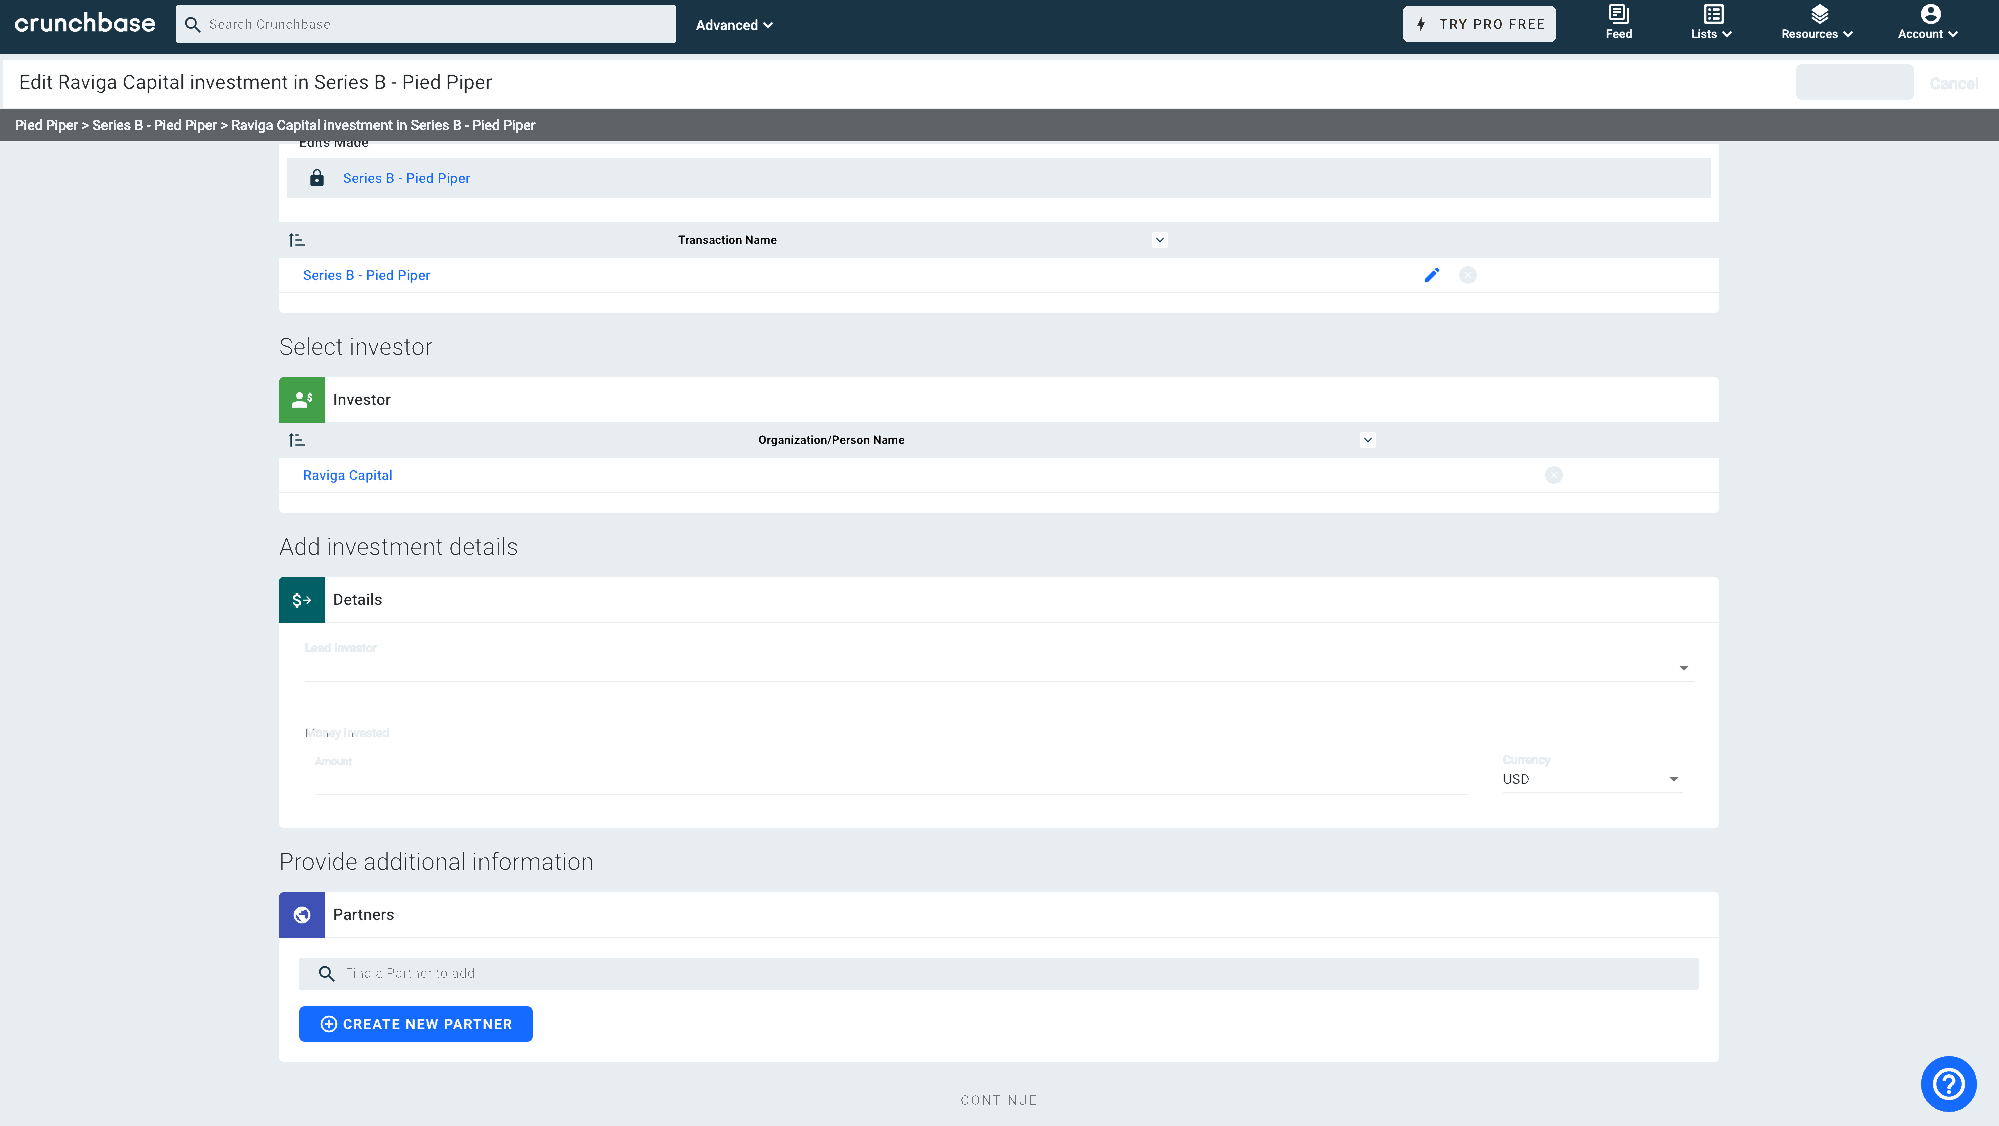Open the Feed icon in header
The width and height of the screenshot is (1999, 1126).
coord(1619,22)
